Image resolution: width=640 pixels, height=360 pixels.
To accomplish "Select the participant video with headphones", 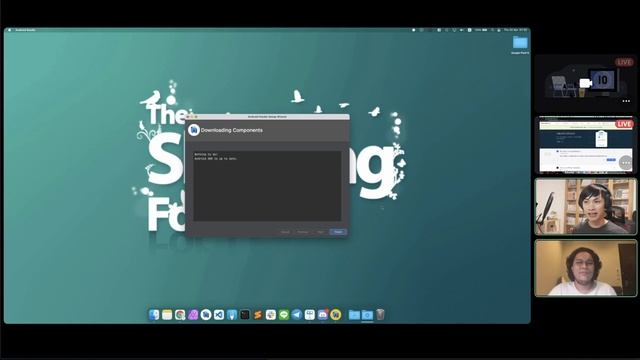I will [586, 207].
